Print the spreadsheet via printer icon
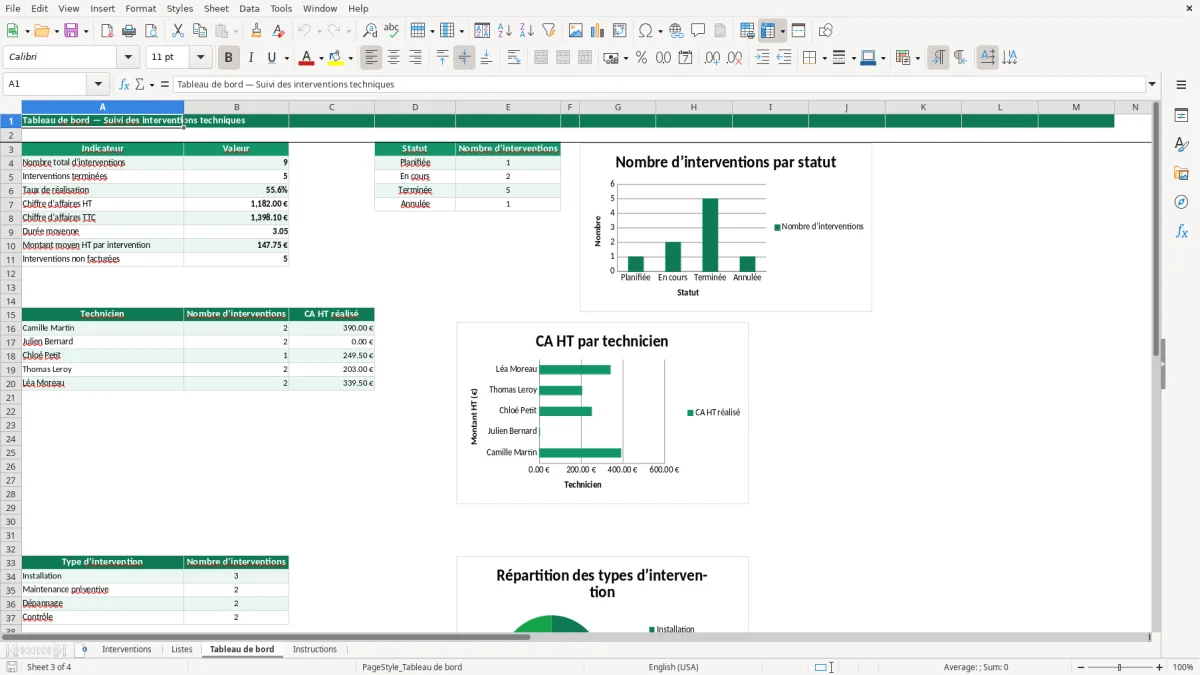 click(x=129, y=31)
